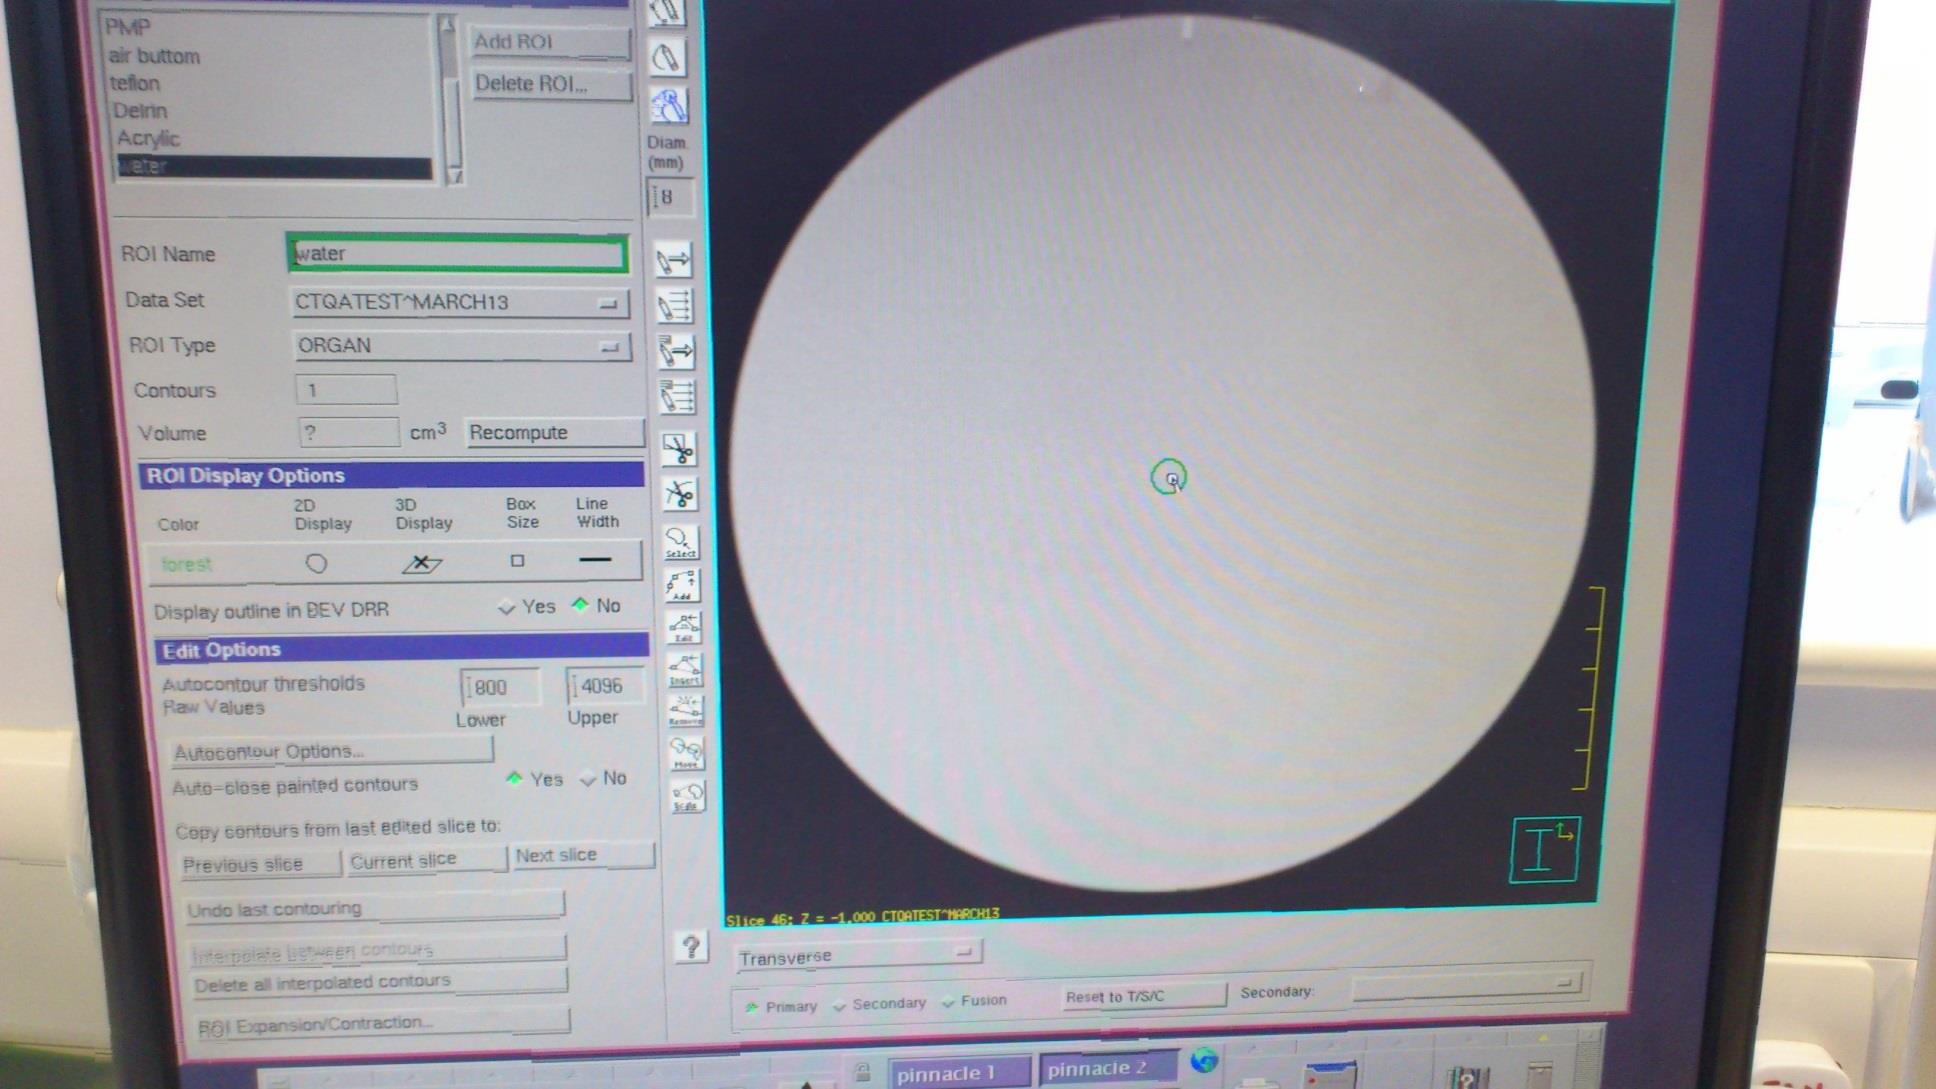Click the lock icon in the taskbar

[862, 1073]
